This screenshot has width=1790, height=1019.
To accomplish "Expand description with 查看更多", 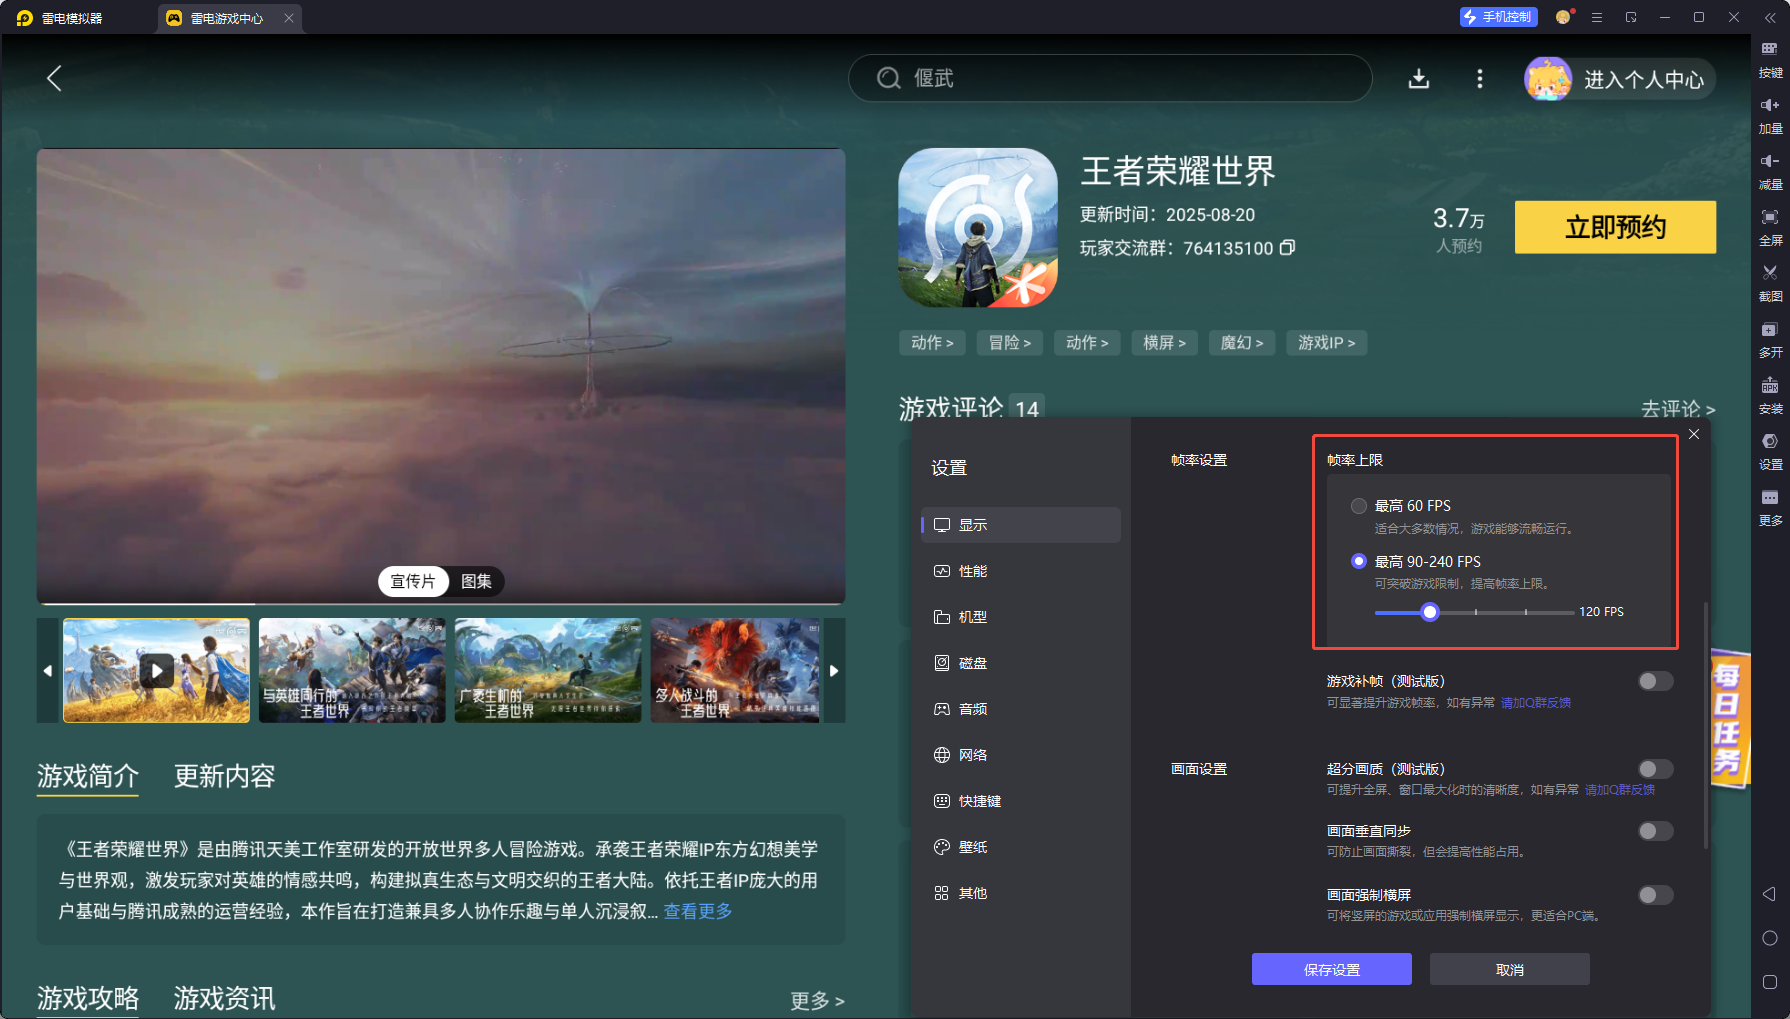I will [x=698, y=911].
